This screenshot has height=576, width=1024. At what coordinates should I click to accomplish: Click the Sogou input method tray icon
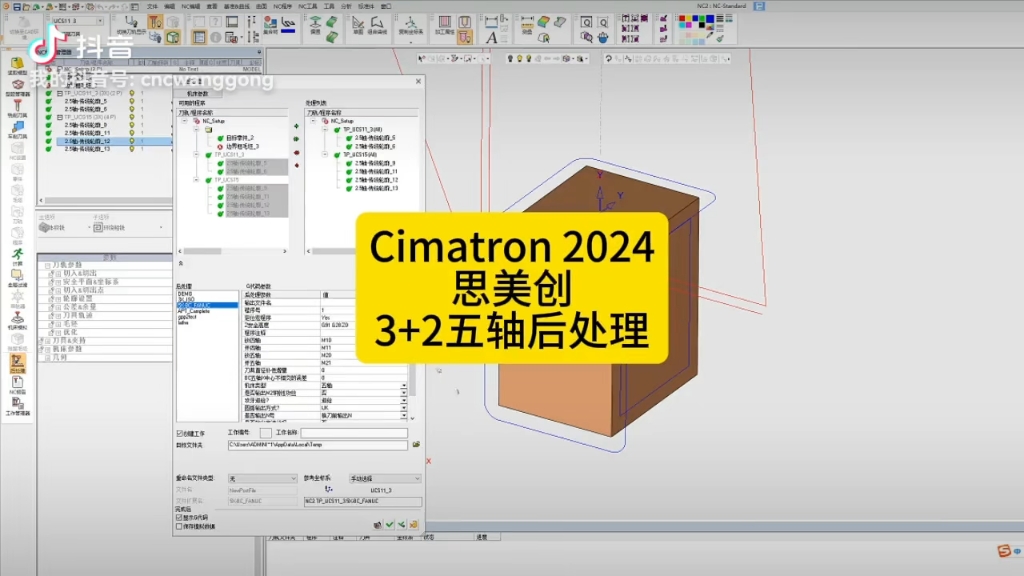coord(1003,550)
